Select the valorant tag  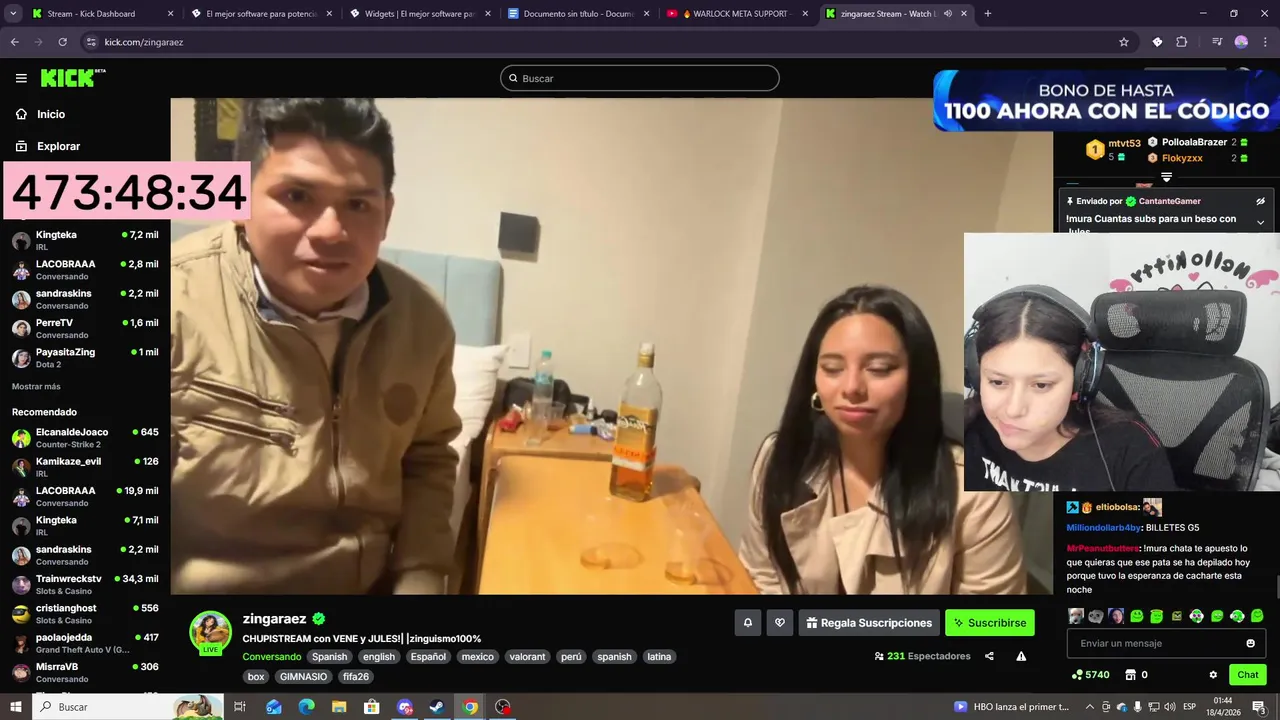527,657
